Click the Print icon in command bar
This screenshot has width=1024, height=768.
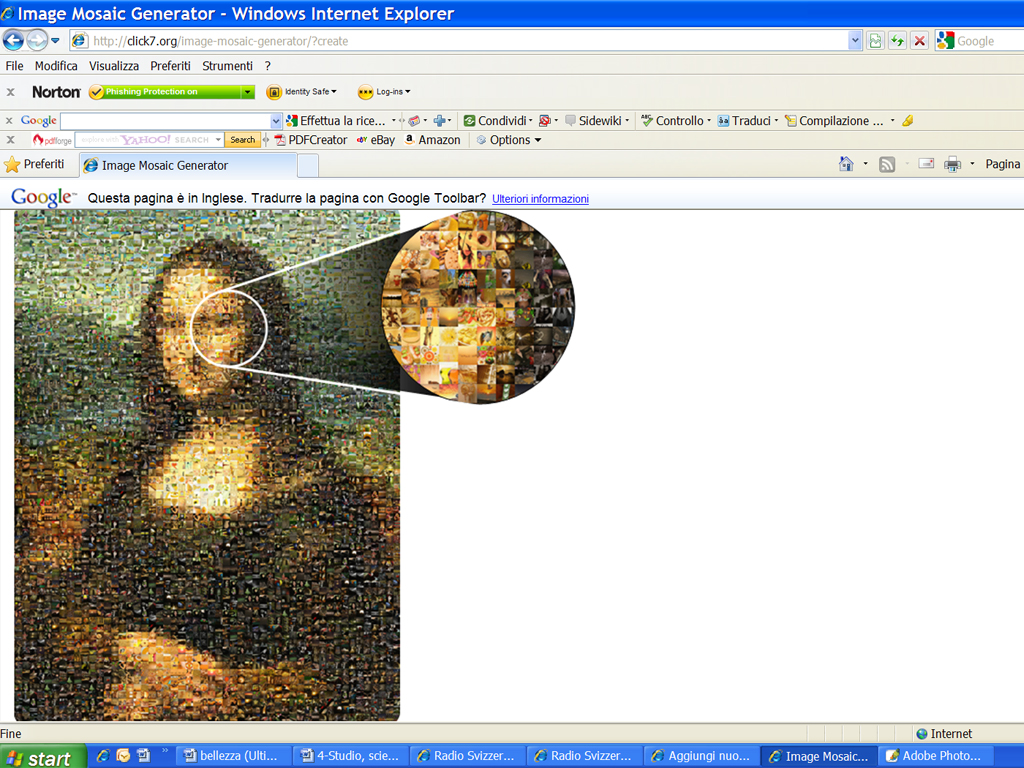click(x=952, y=164)
